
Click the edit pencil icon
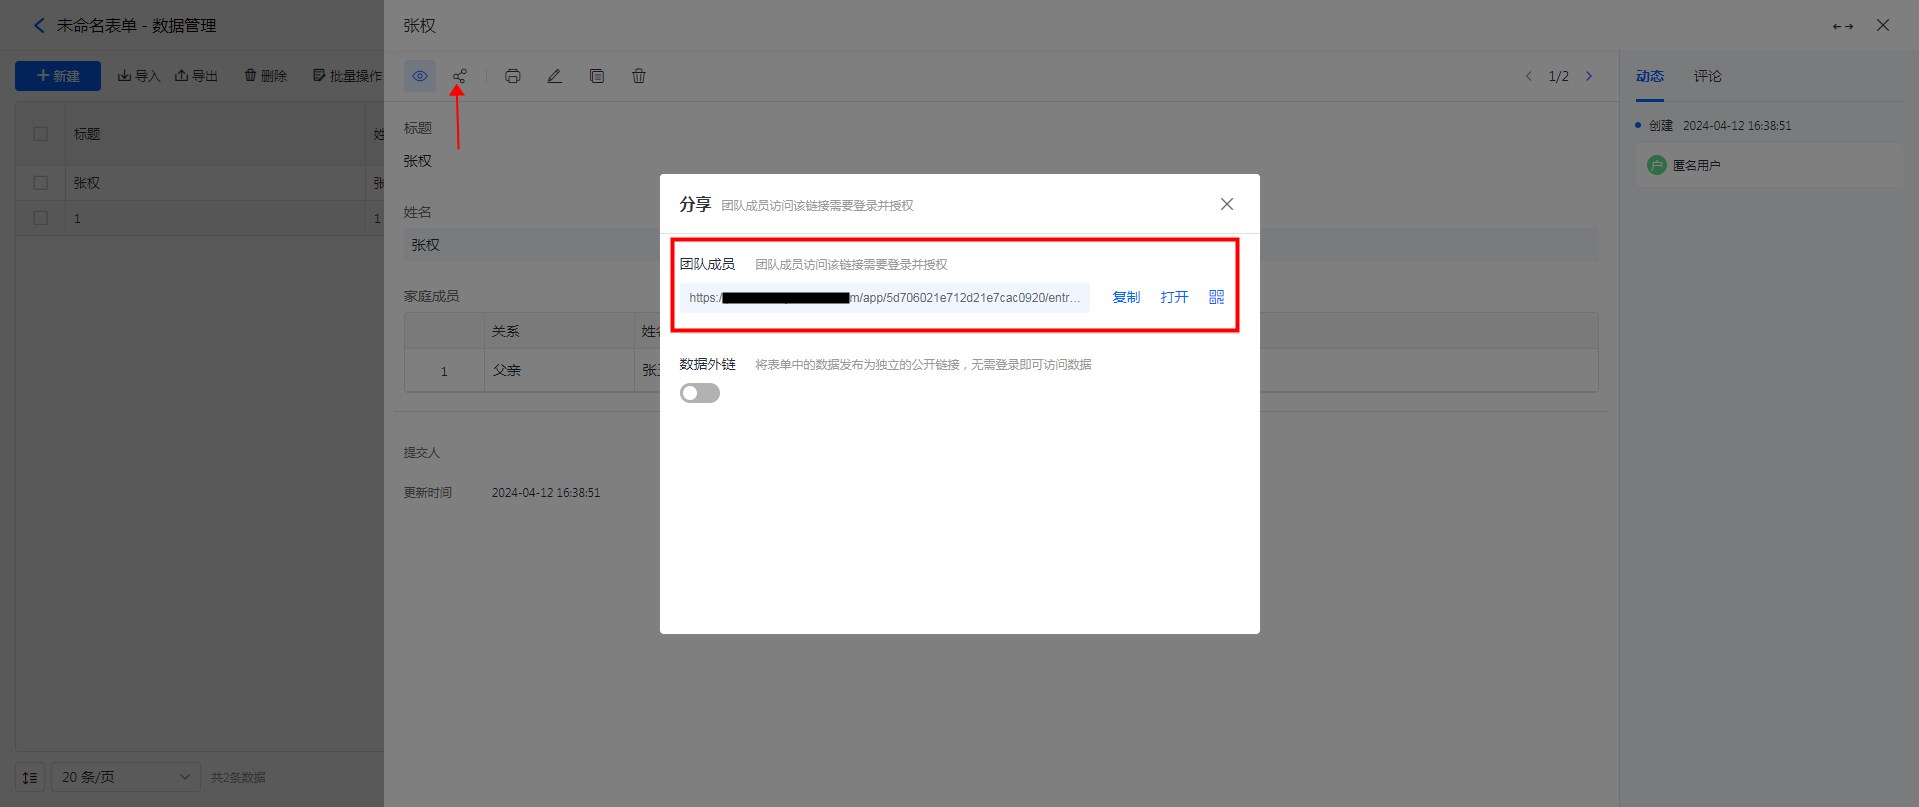(555, 76)
